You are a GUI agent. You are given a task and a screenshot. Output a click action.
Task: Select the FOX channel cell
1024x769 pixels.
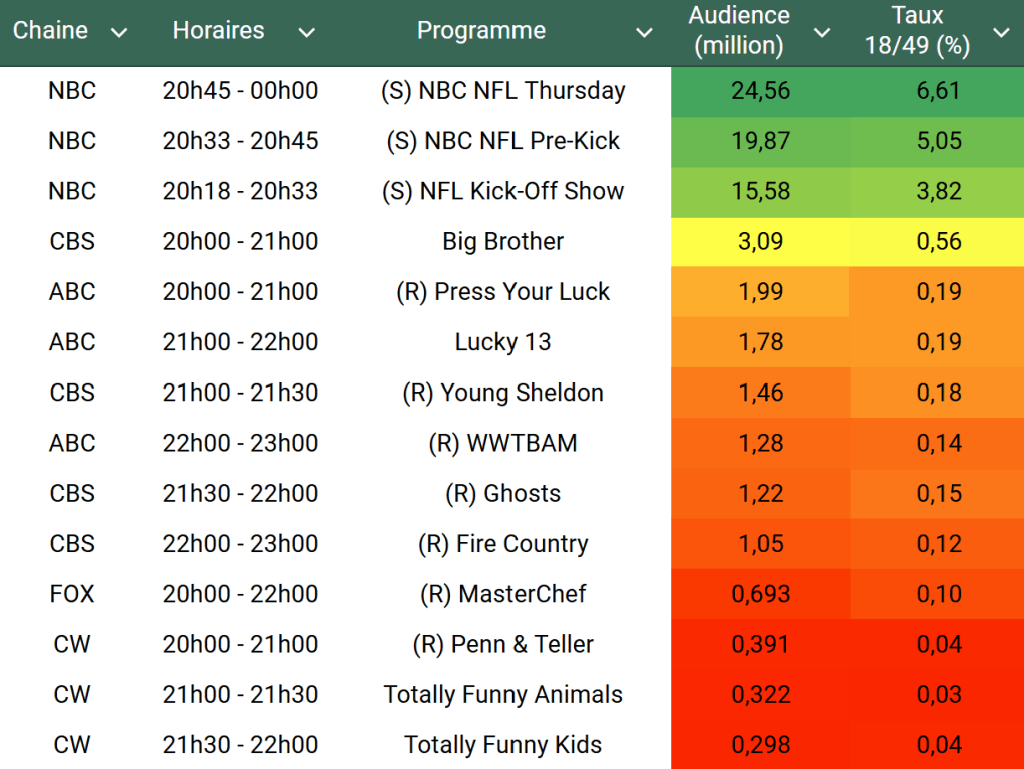click(x=72, y=594)
